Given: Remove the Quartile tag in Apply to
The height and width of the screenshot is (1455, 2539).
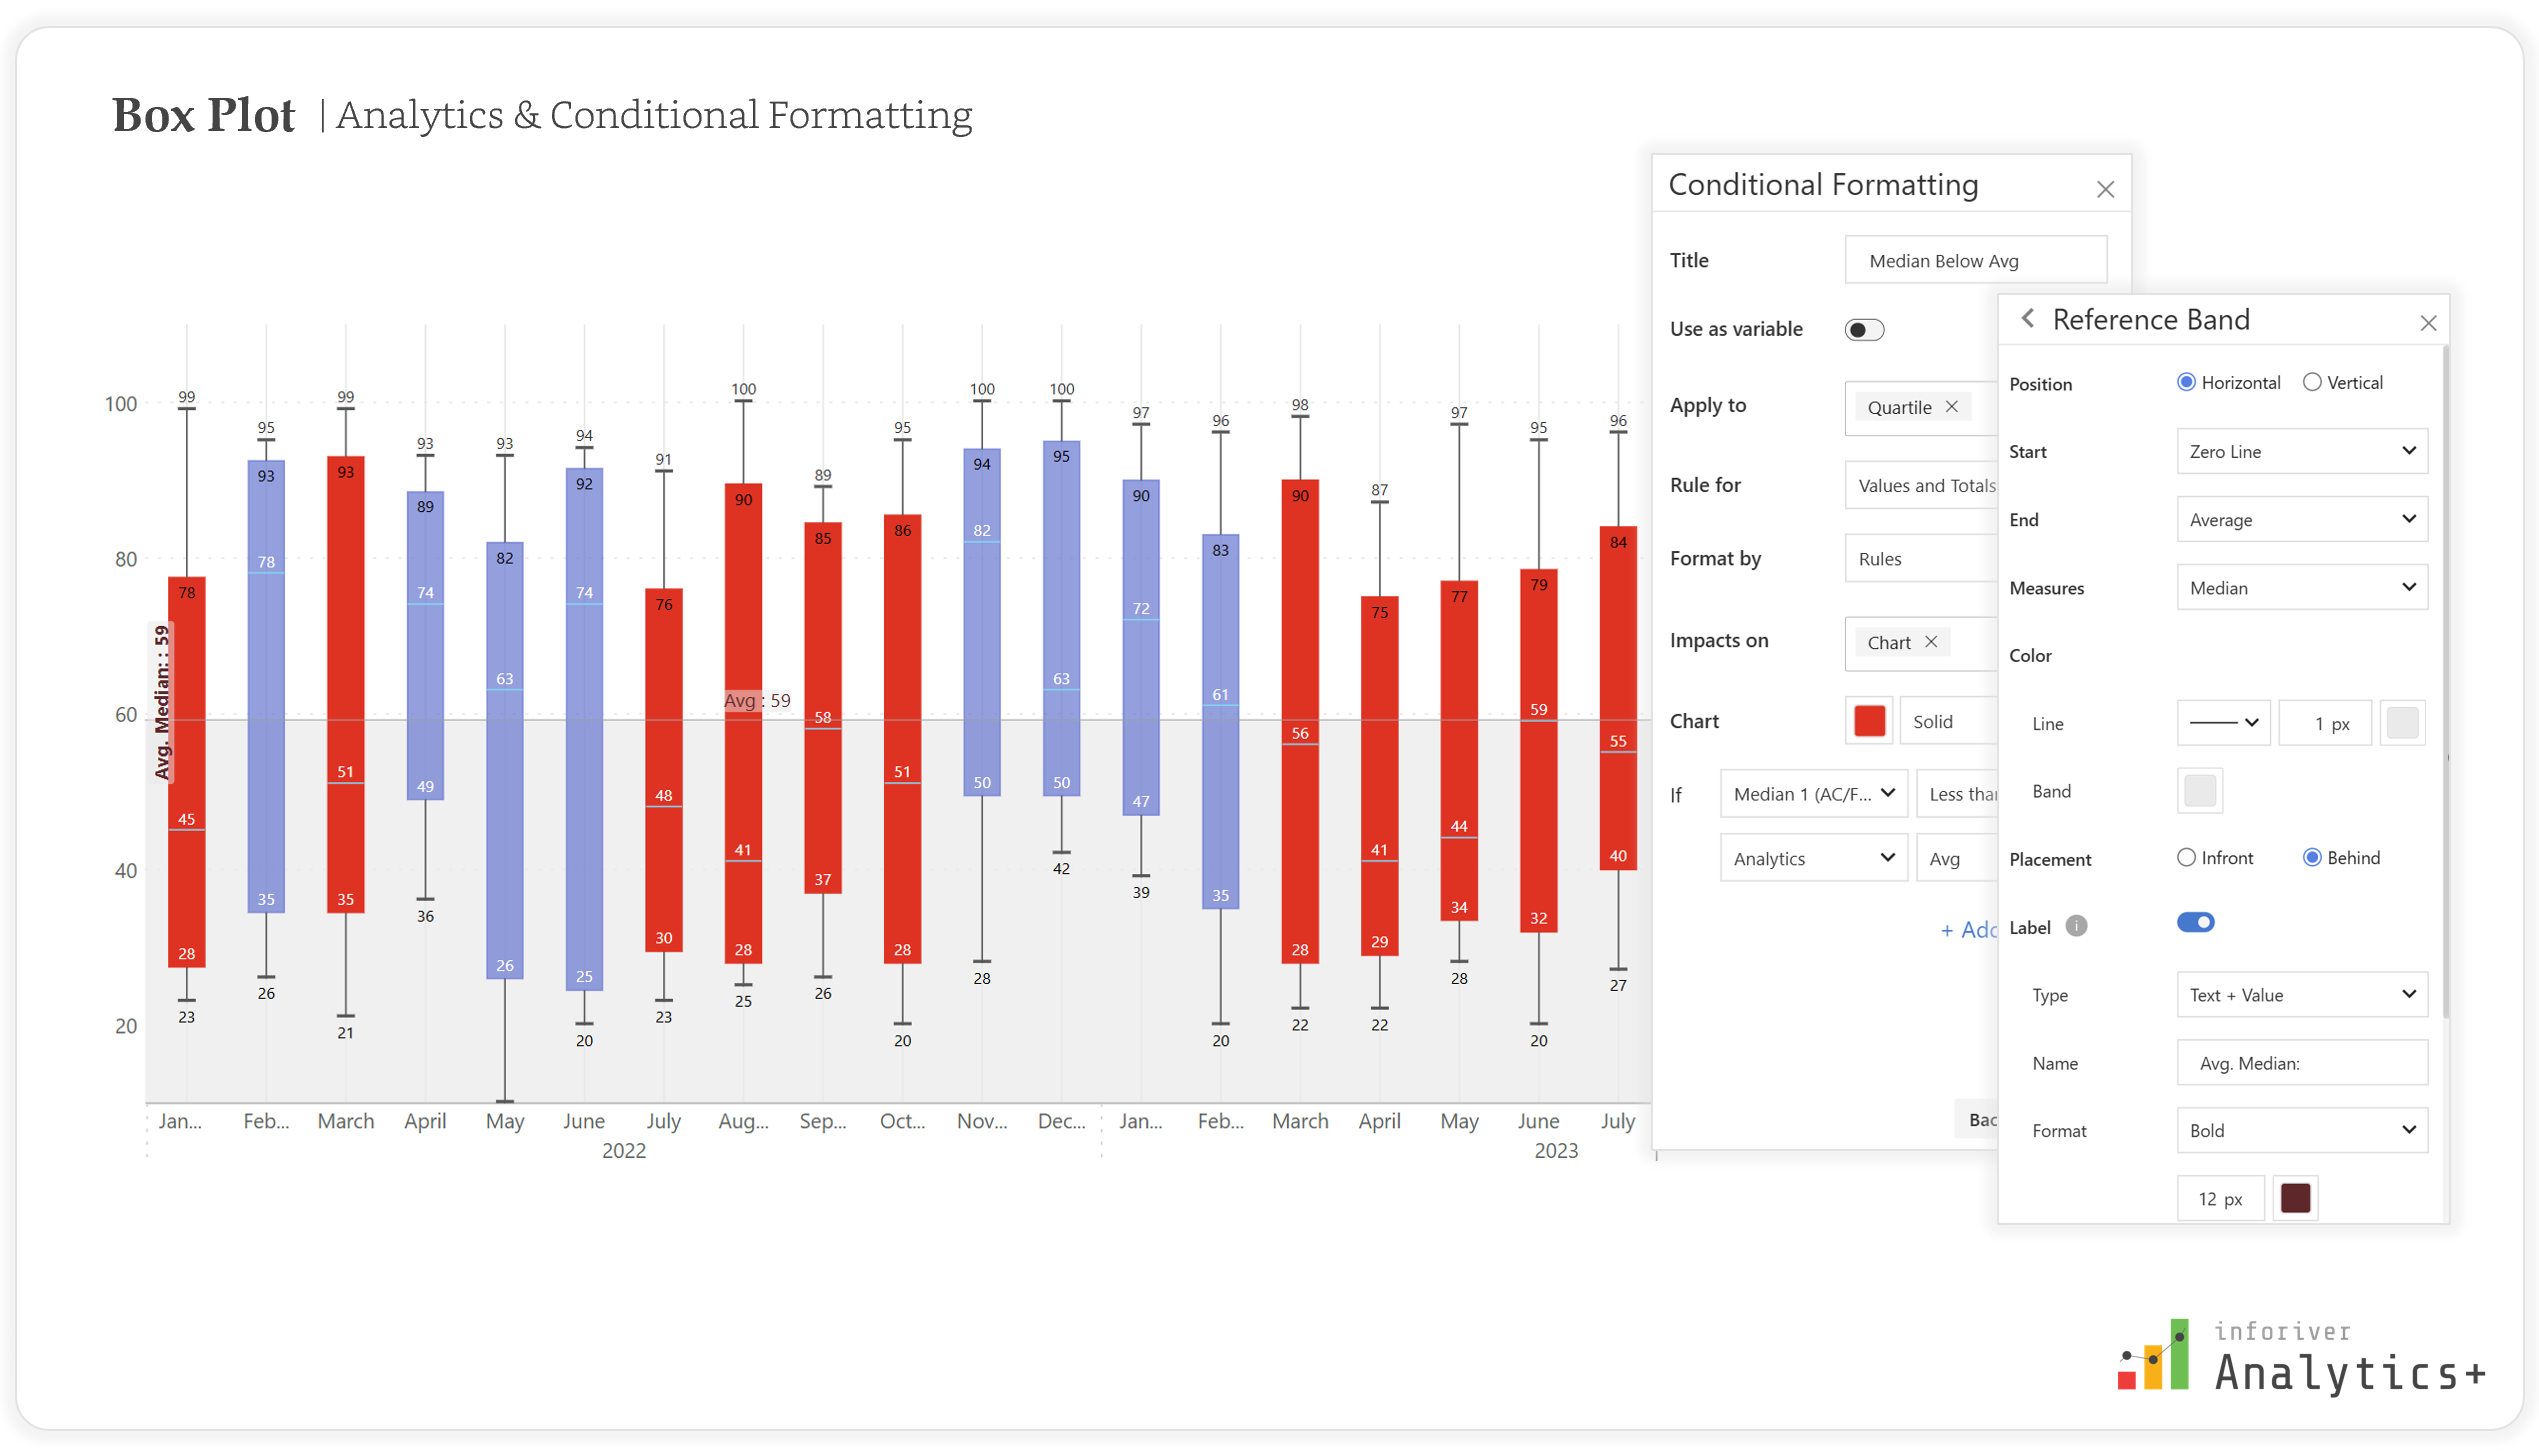Looking at the screenshot, I should point(1951,407).
